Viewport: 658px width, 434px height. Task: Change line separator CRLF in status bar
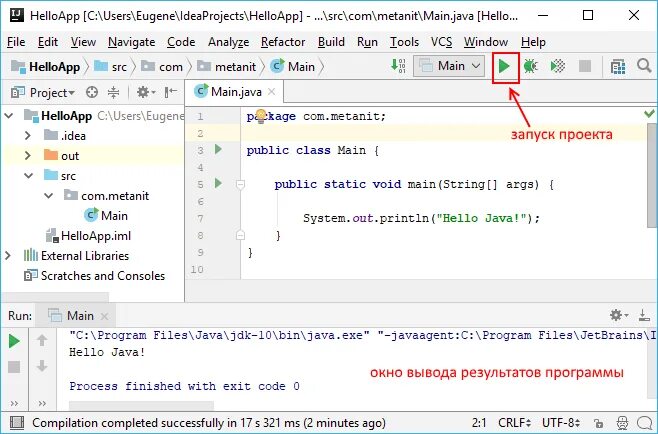point(514,423)
